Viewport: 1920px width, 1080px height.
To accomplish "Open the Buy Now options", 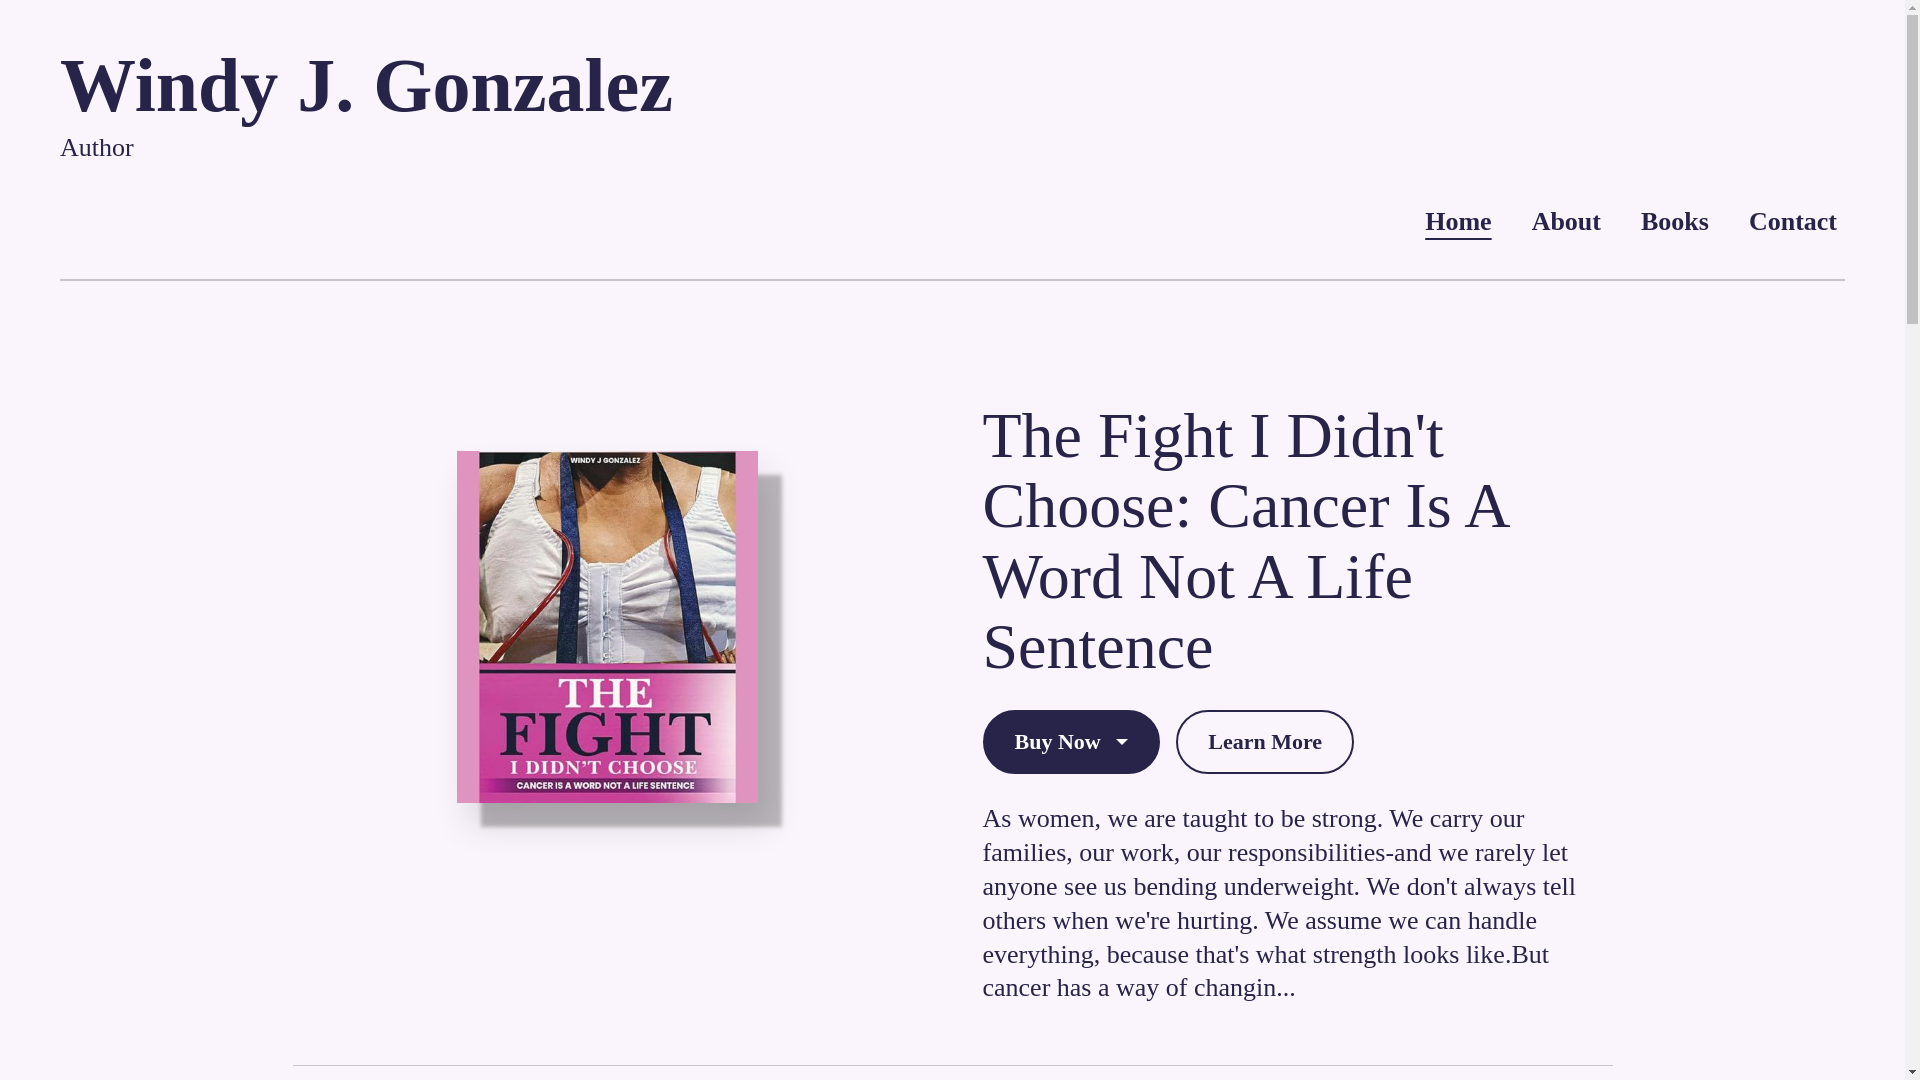I will coord(1058,742).
